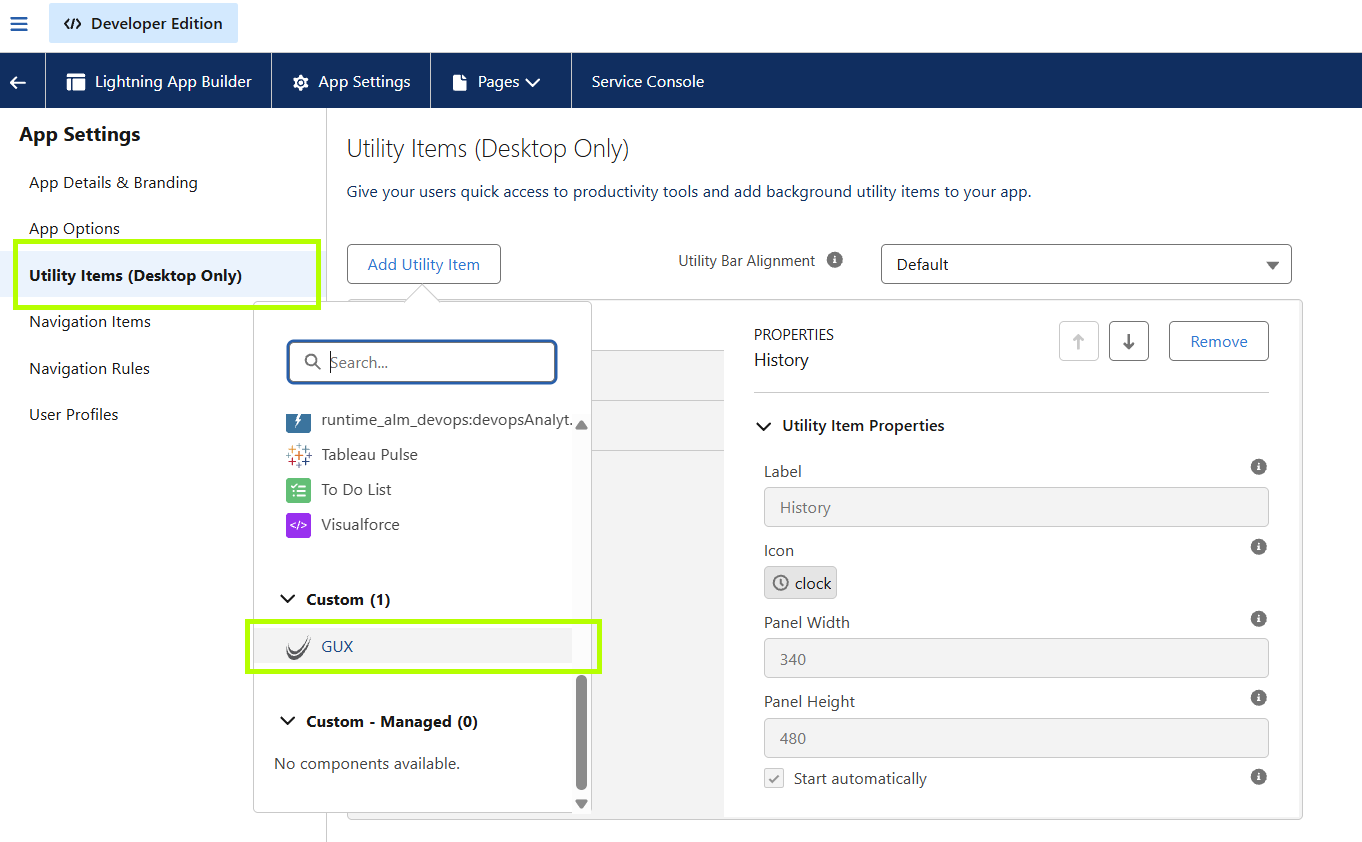This screenshot has width=1362, height=842.
Task: Click the To Do List checklist icon
Action: (x=298, y=490)
